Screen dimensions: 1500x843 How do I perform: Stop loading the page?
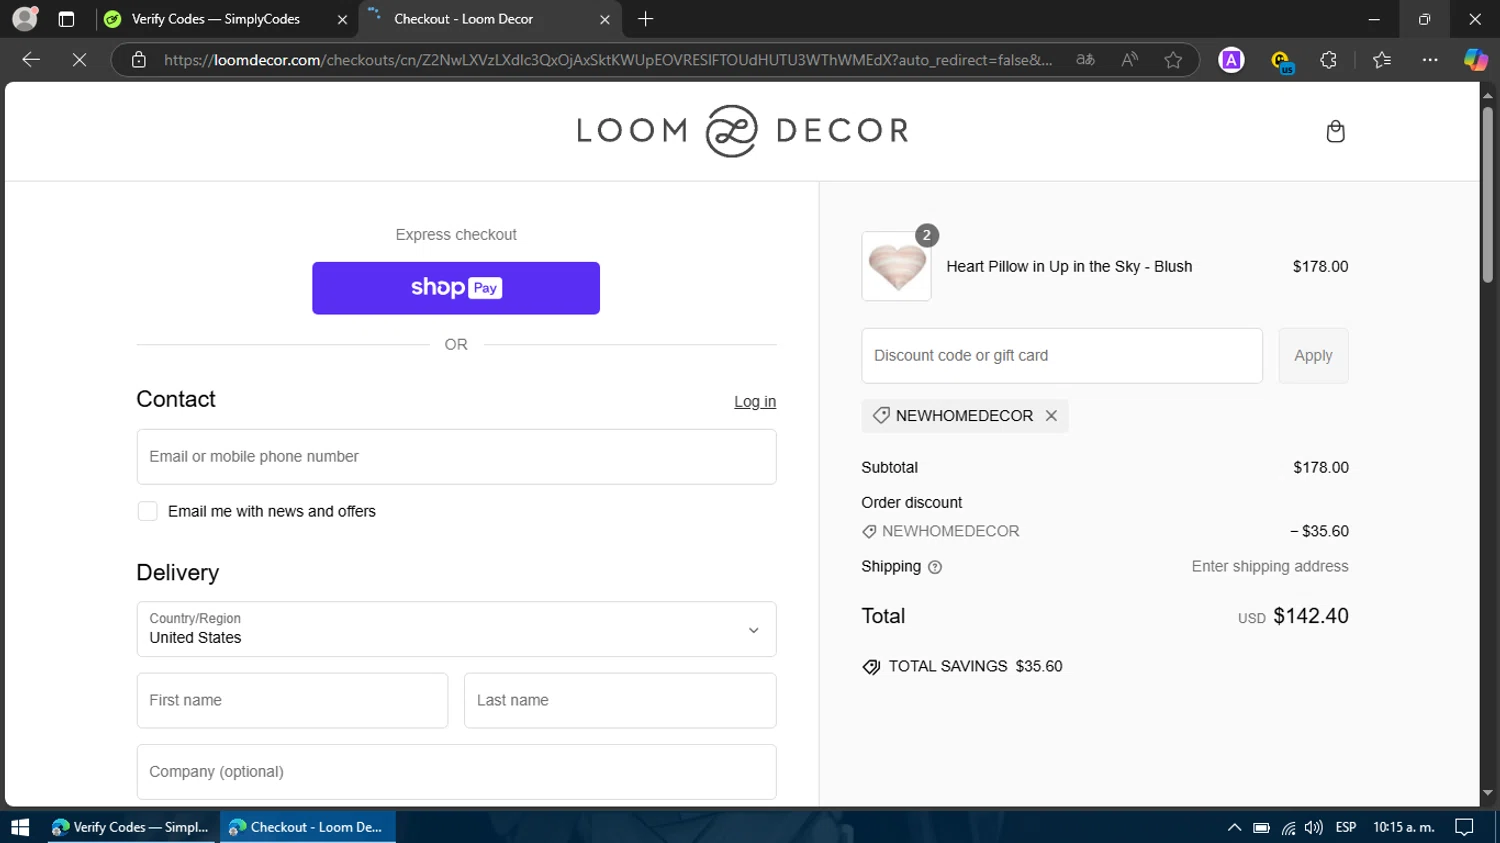[x=79, y=60]
